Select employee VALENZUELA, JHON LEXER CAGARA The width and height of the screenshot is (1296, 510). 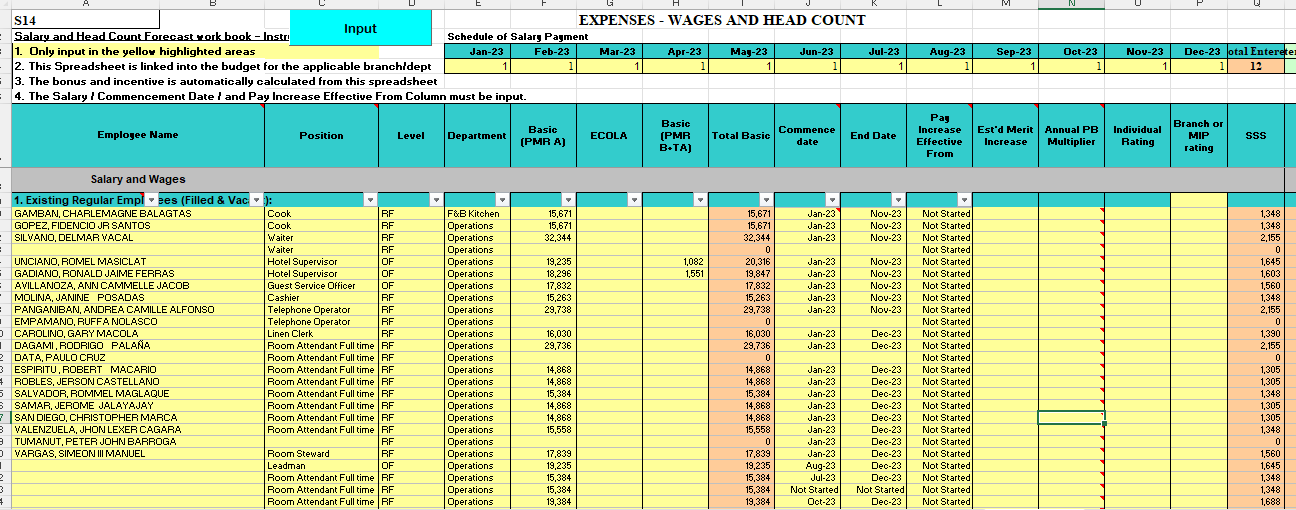[138, 430]
